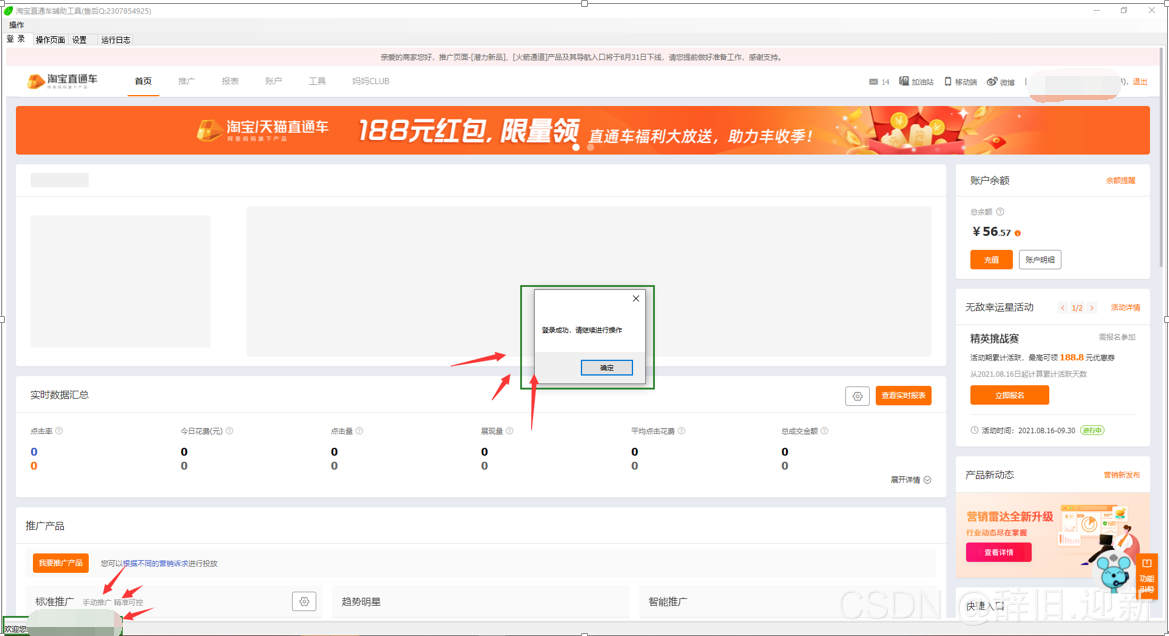Open the 账户明细 button
The image size is (1169, 636).
1040,259
